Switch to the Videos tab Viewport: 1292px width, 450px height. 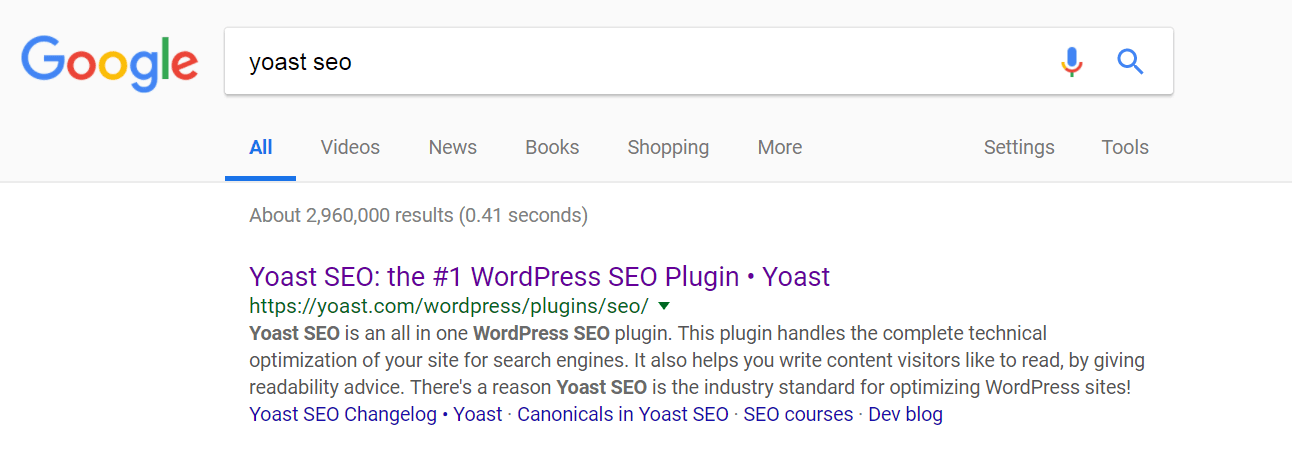pos(350,147)
